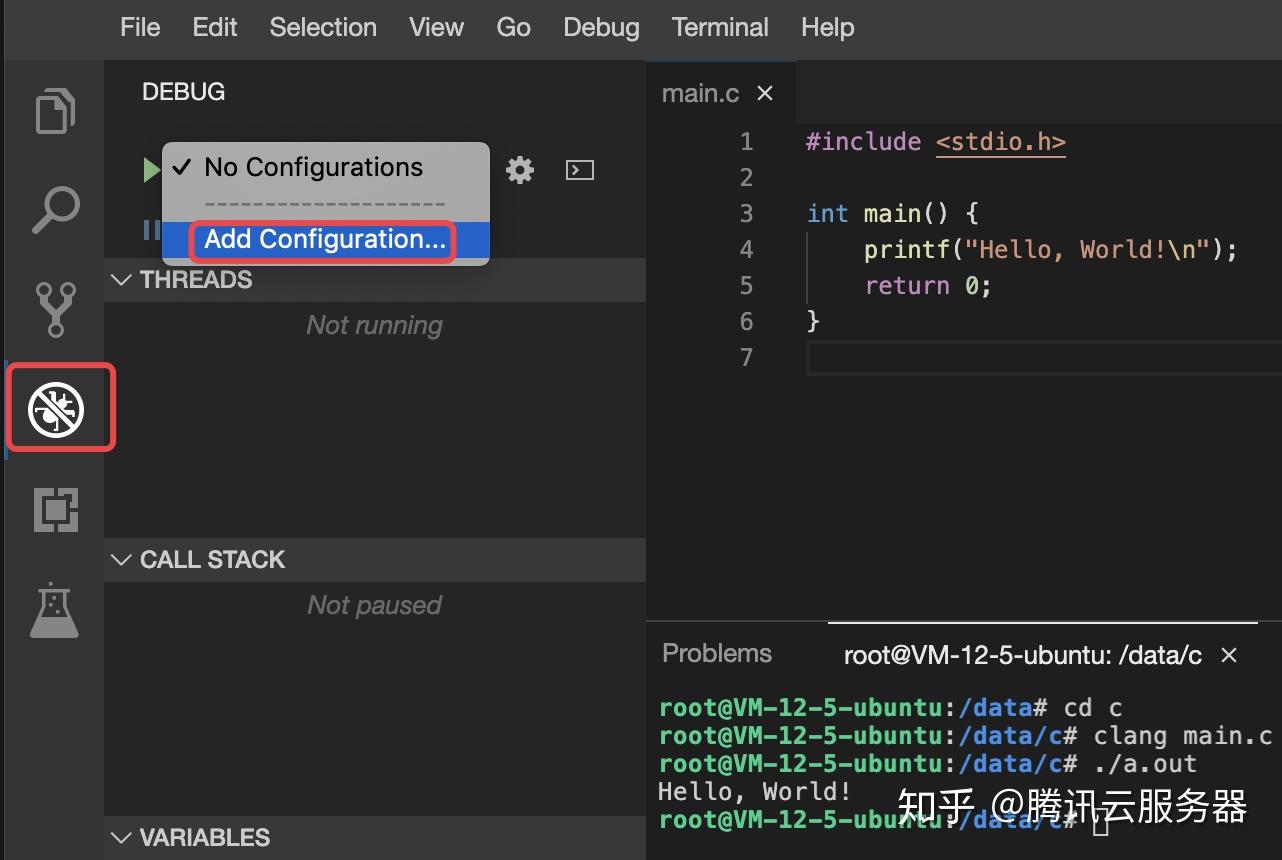Viewport: 1282px width, 860px height.
Task: Switch to the Problems panel tab
Action: (717, 653)
